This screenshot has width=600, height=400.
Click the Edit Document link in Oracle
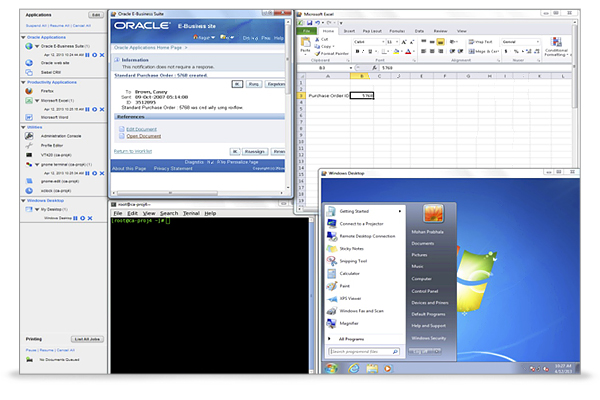coord(141,129)
